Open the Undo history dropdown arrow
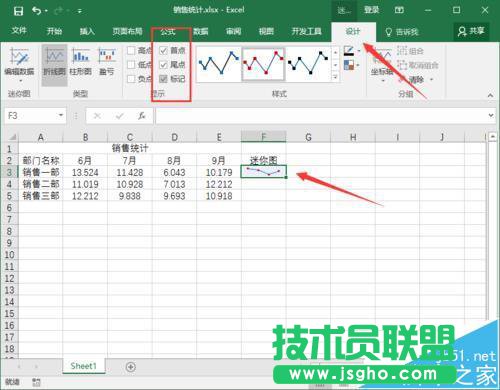The height and width of the screenshot is (390, 500). [46, 11]
